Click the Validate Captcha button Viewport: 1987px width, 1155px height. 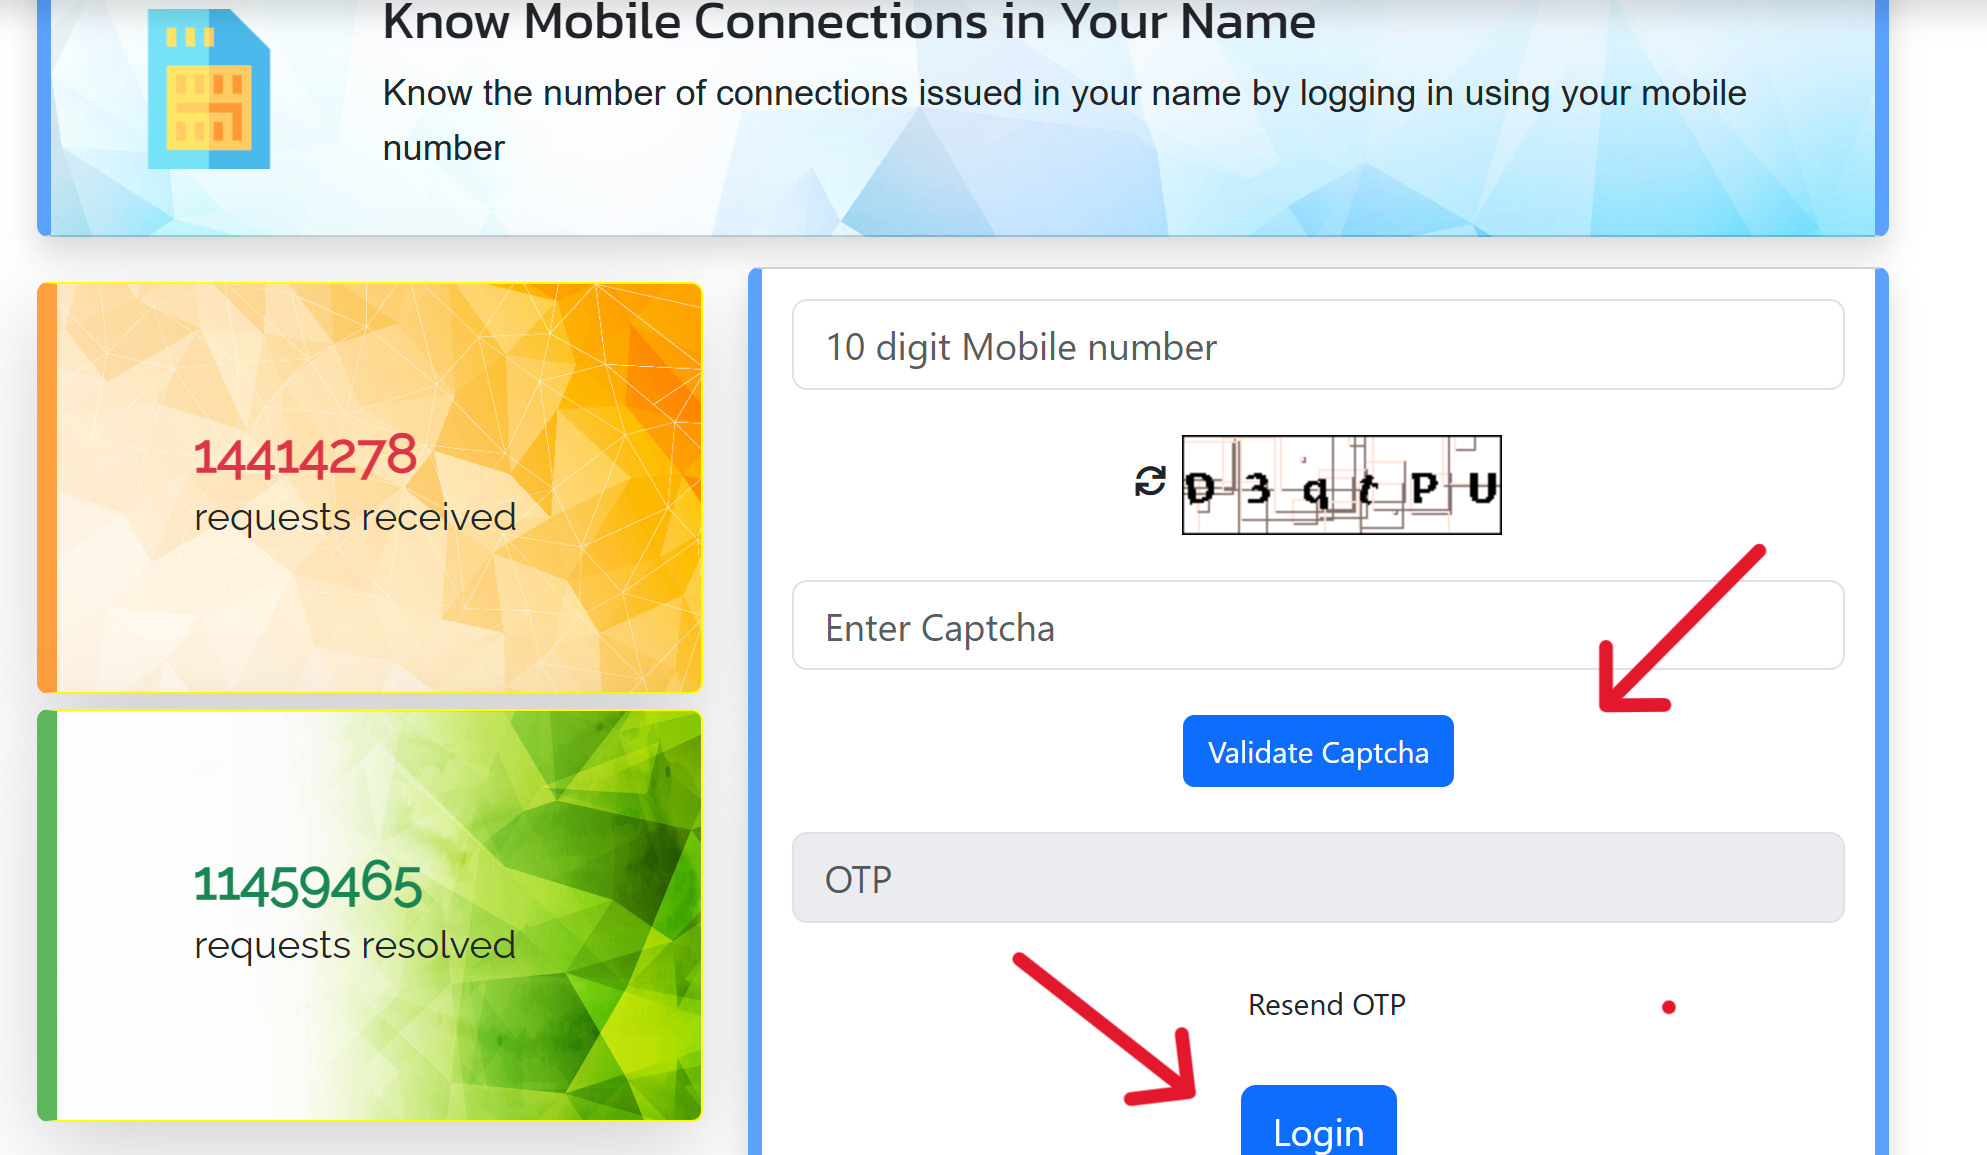[x=1318, y=751]
